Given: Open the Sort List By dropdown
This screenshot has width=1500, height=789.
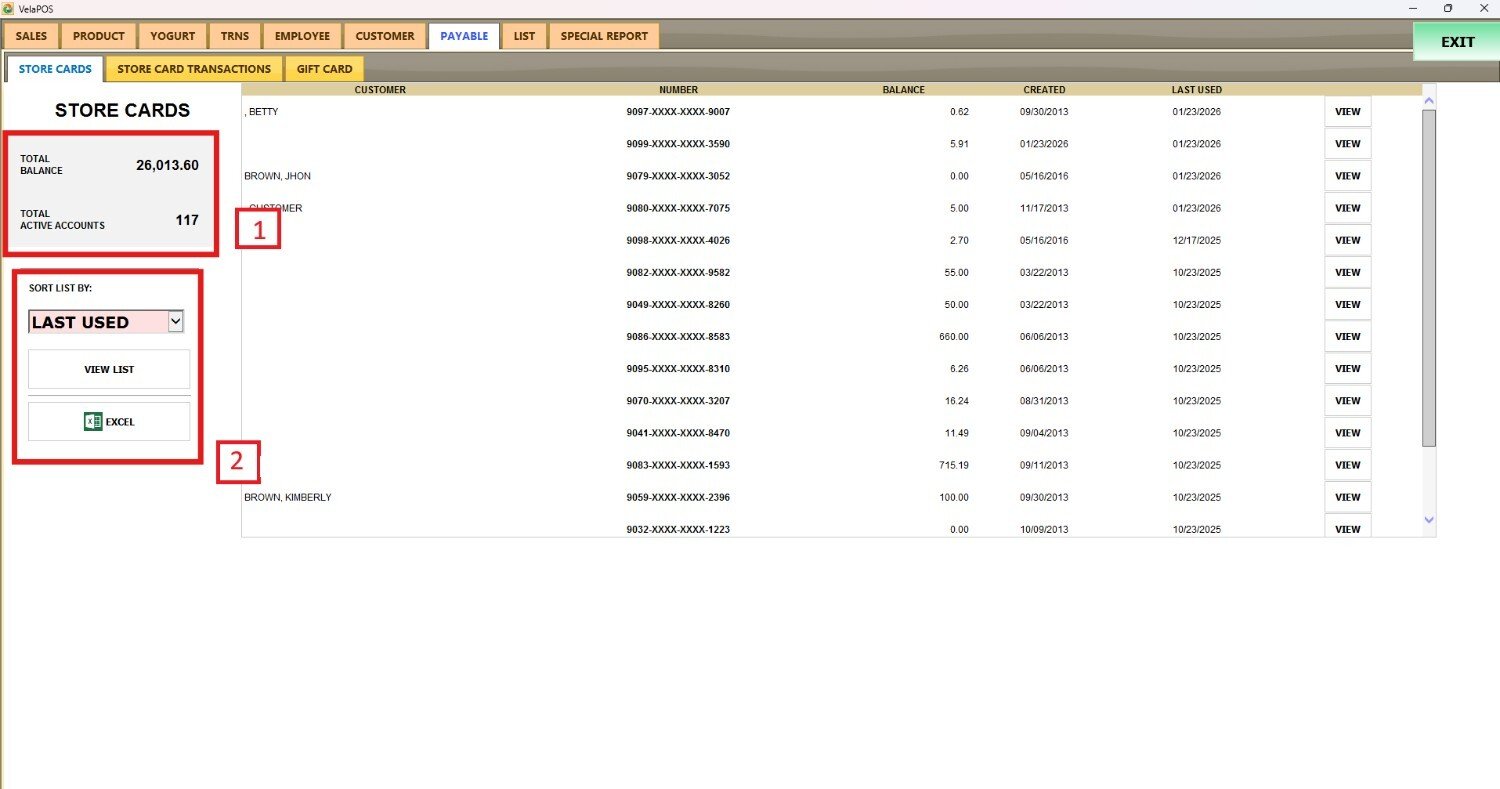Looking at the screenshot, I should 175,321.
